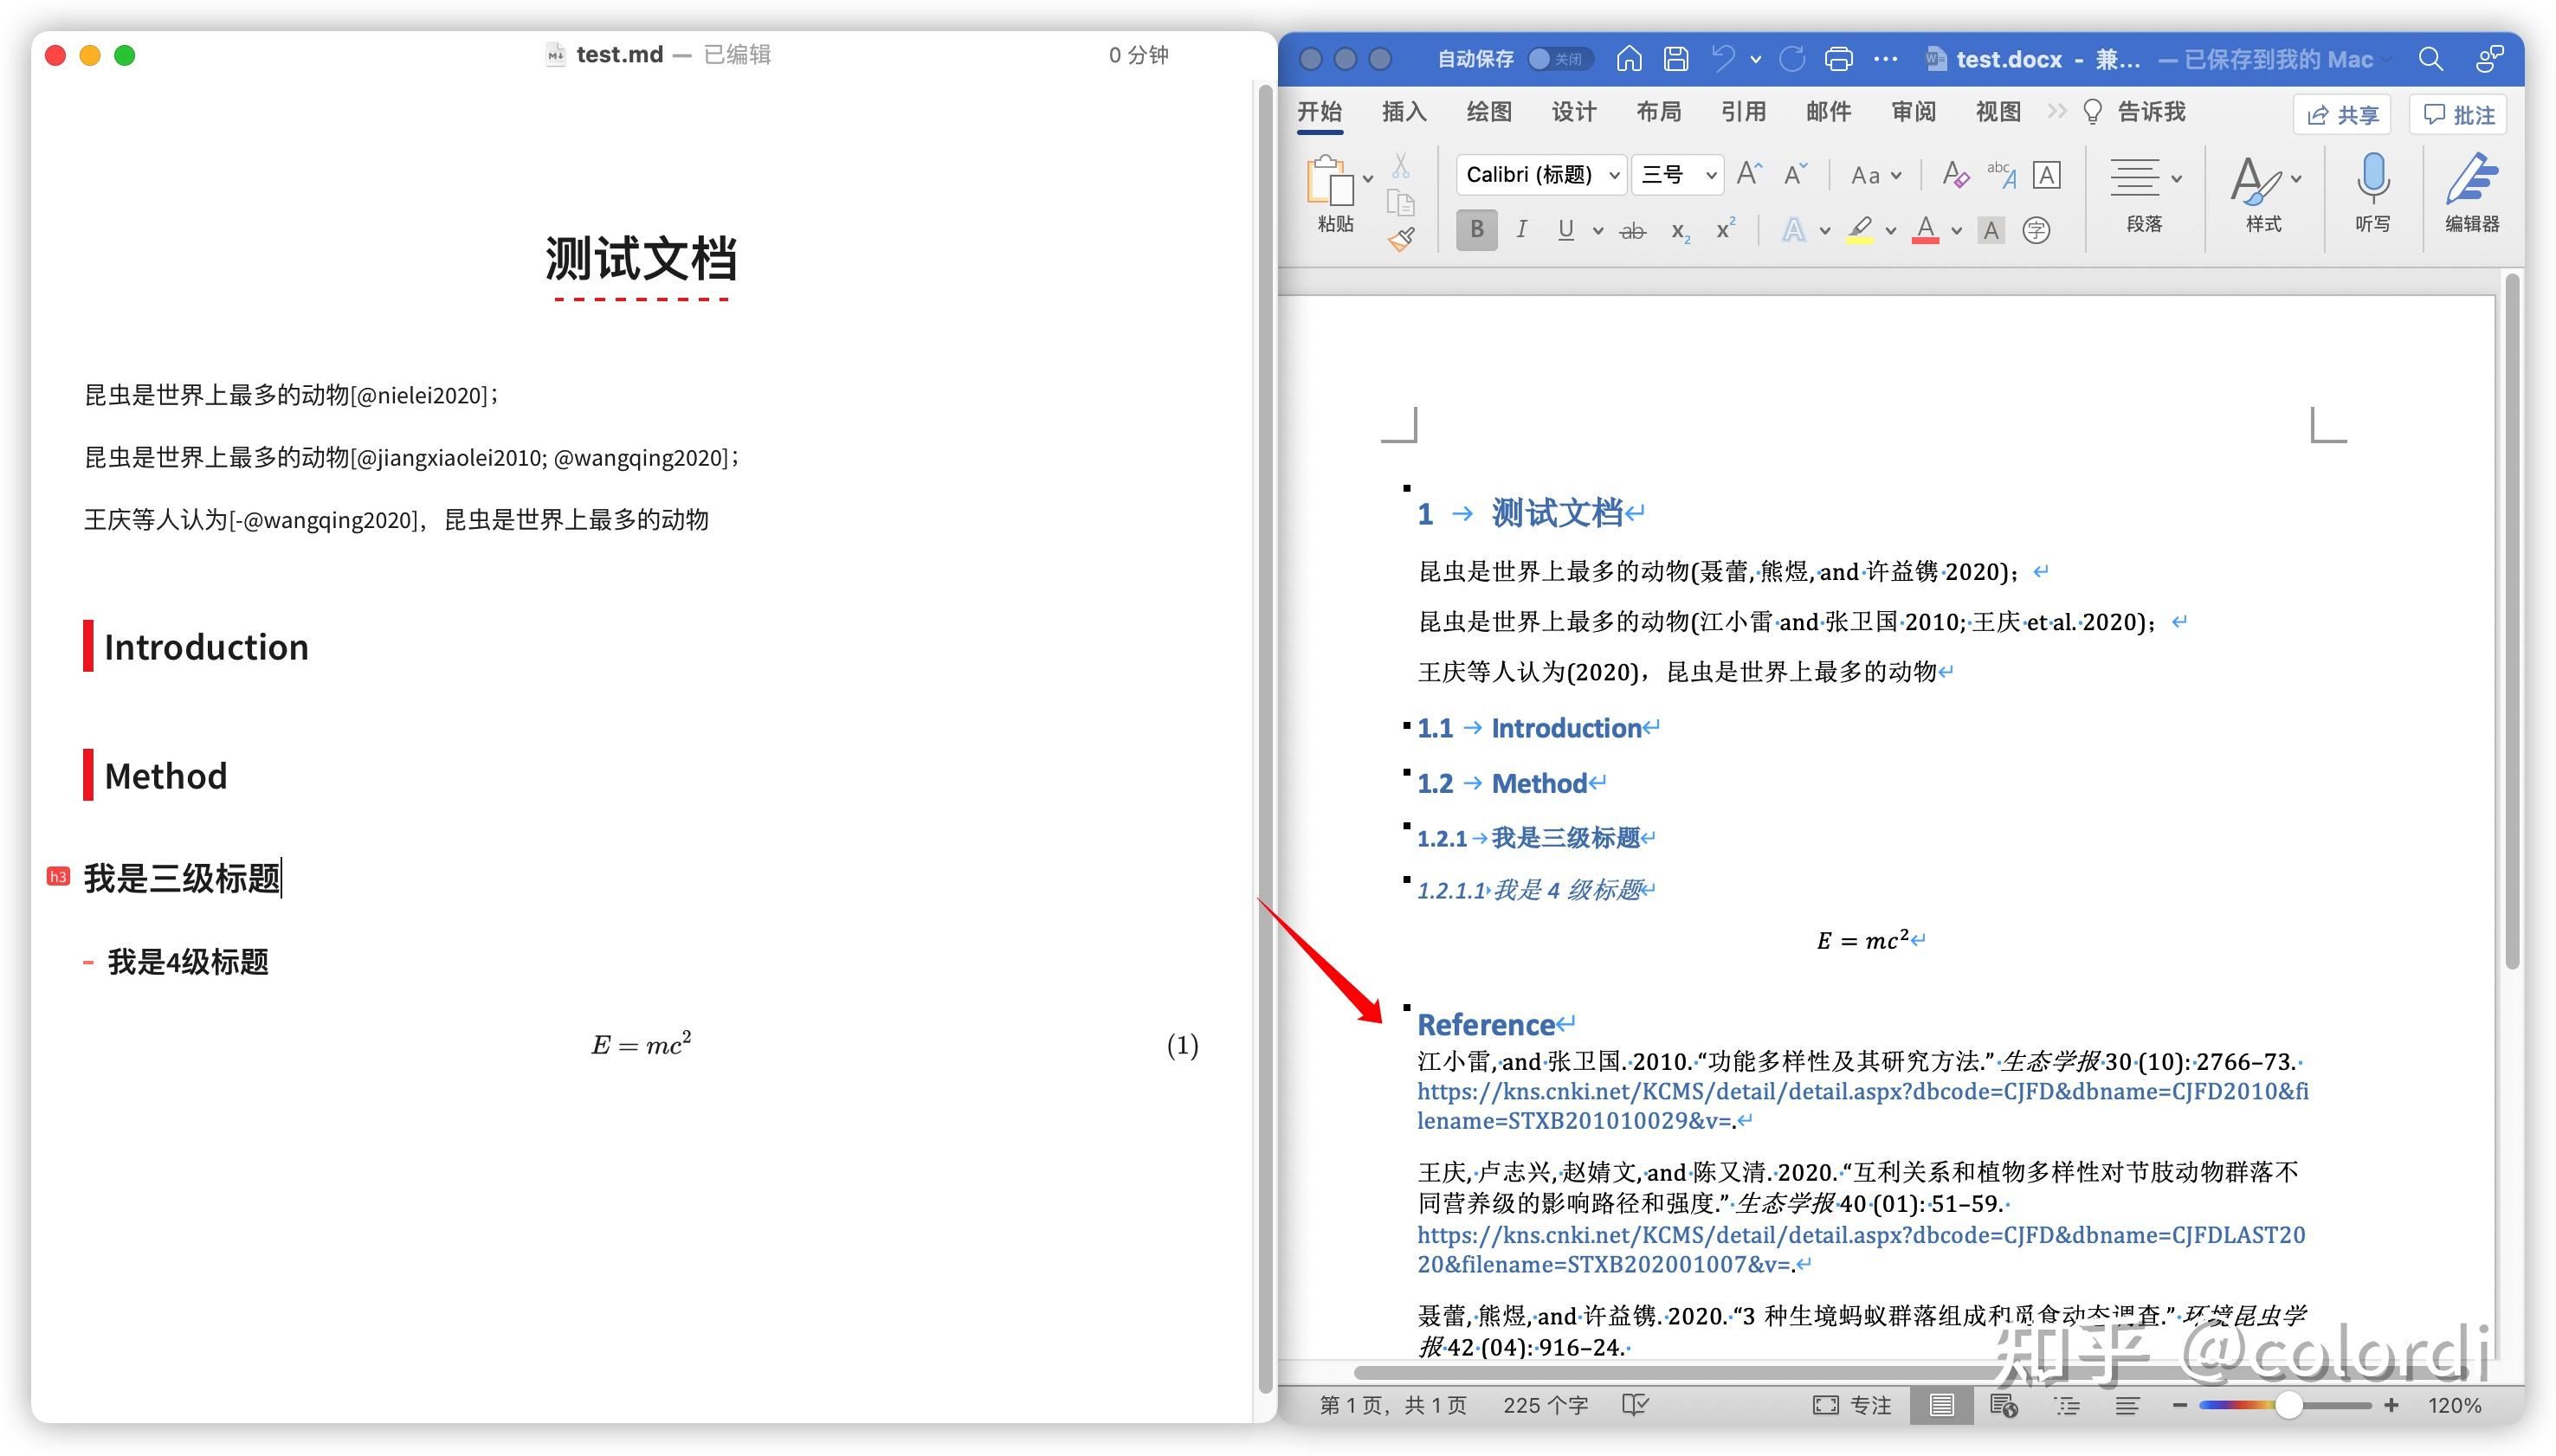The width and height of the screenshot is (2556, 1456).
Task: Toggle Italic formatting
Action: click(x=1521, y=230)
